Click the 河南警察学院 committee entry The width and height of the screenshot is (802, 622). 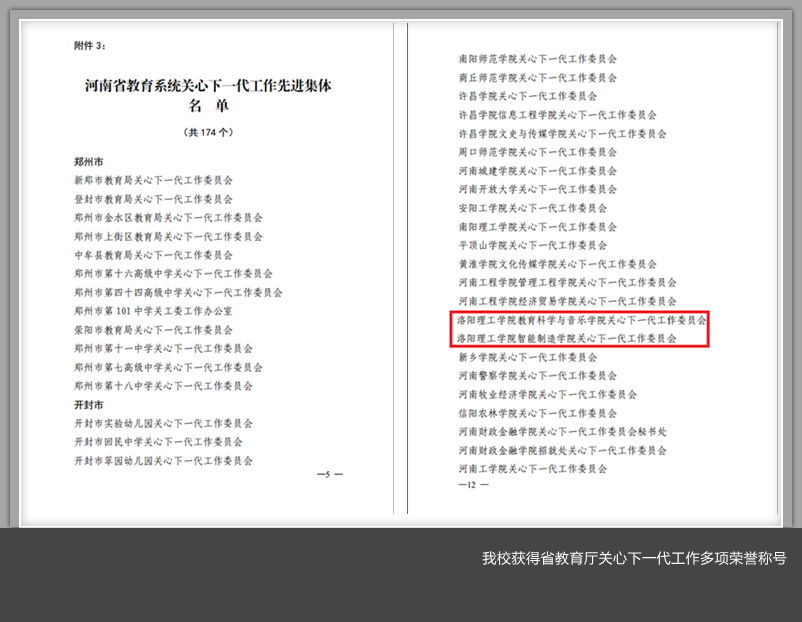pyautogui.click(x=537, y=376)
